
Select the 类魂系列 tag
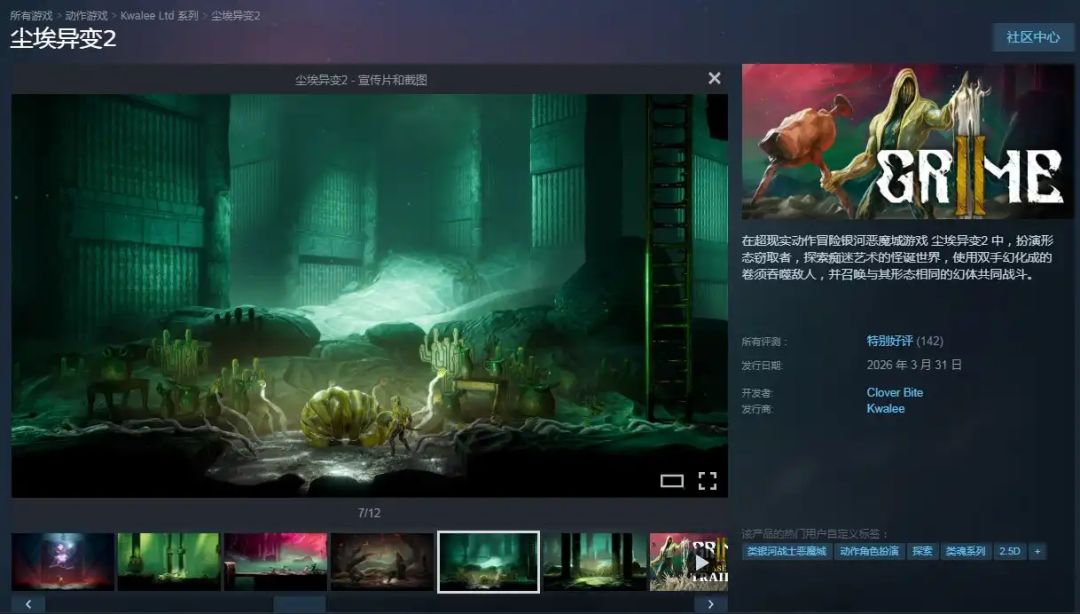[966, 551]
